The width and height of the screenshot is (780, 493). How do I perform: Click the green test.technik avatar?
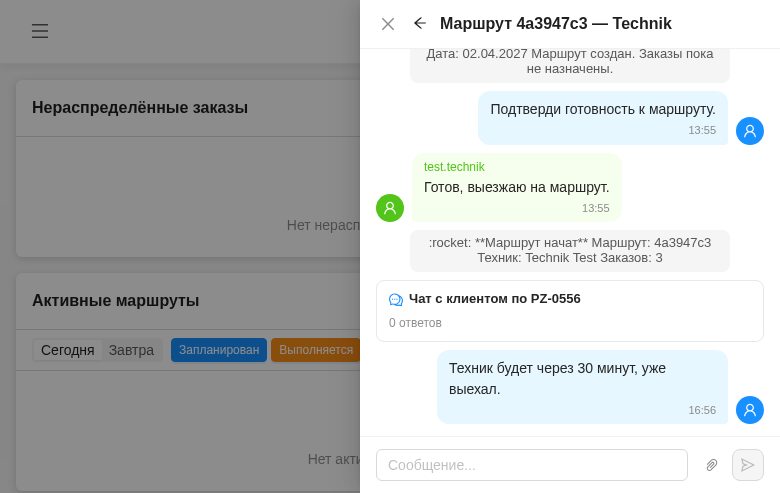390,208
